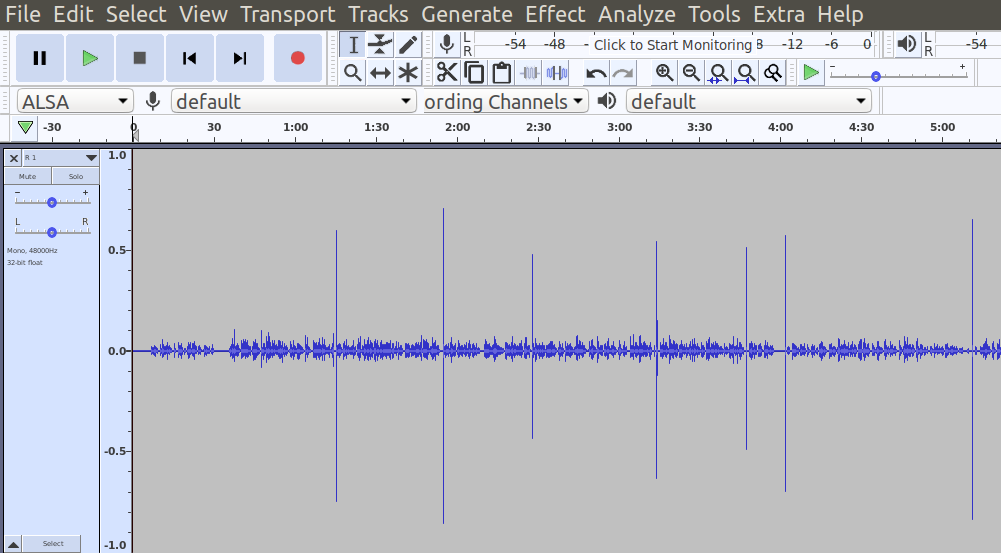Open the File menu
The width and height of the screenshot is (1001, 553).
[23, 14]
